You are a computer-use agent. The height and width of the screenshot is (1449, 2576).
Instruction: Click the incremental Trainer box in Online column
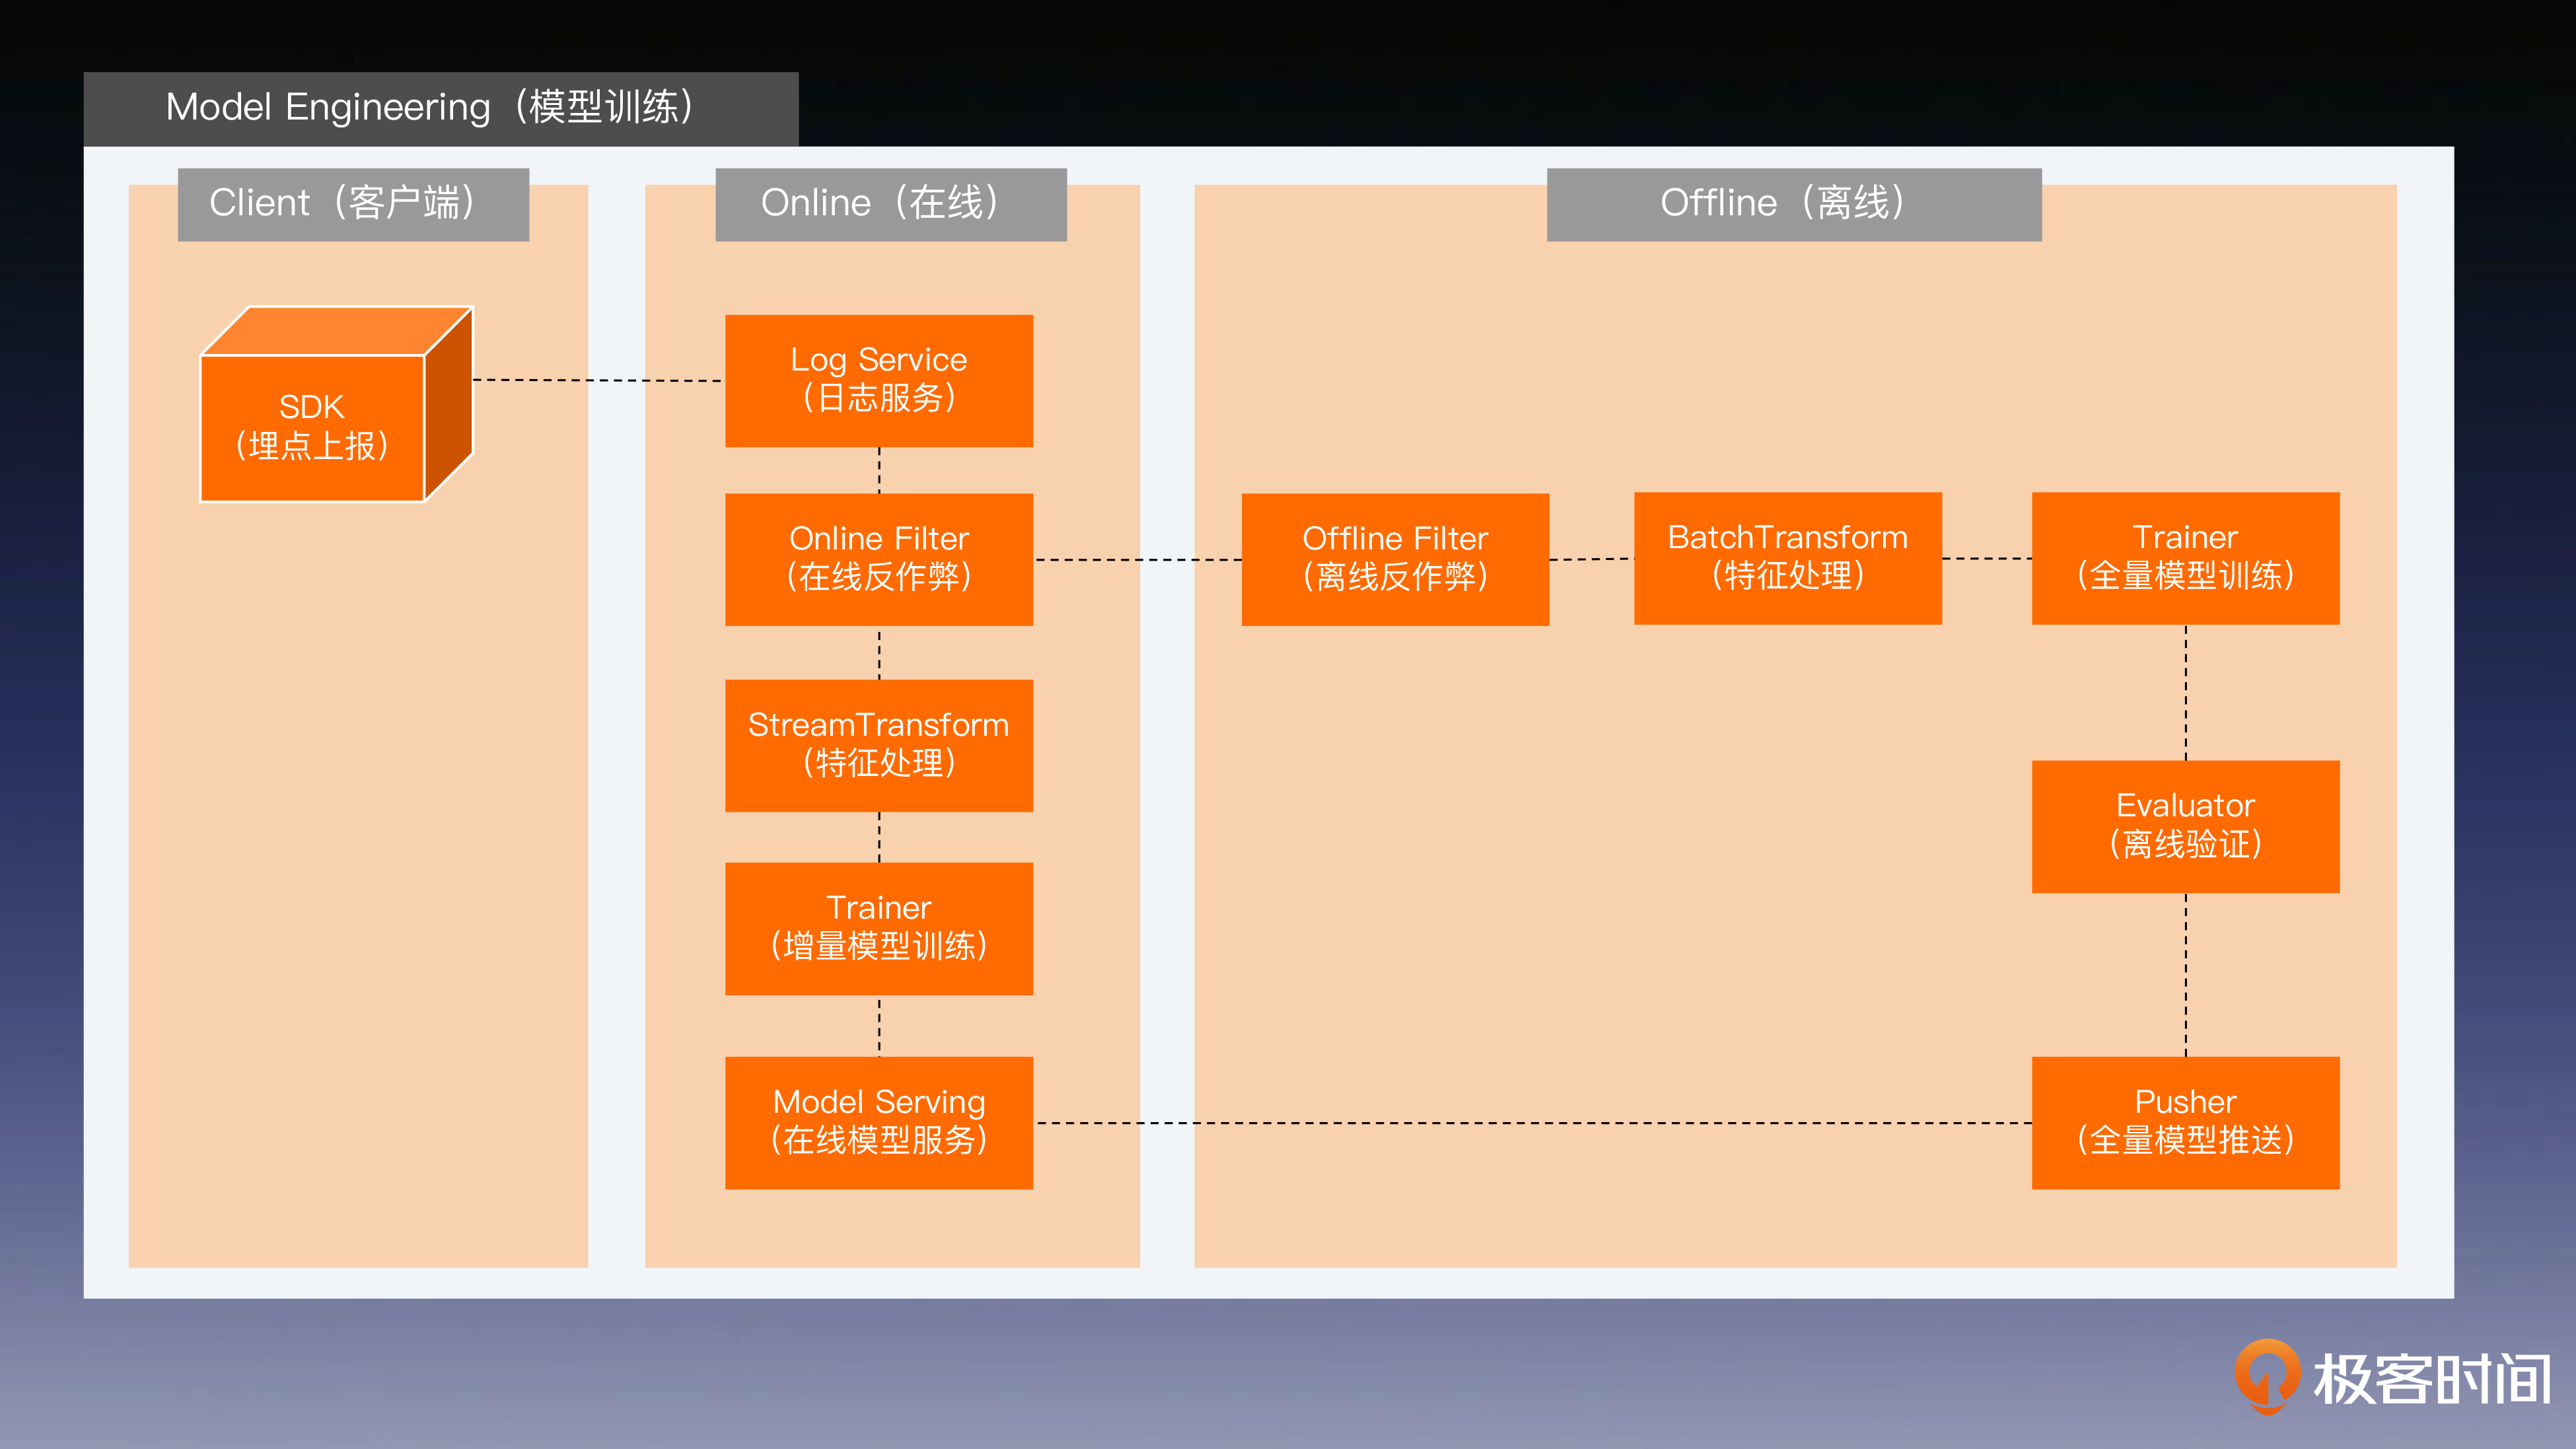click(878, 928)
